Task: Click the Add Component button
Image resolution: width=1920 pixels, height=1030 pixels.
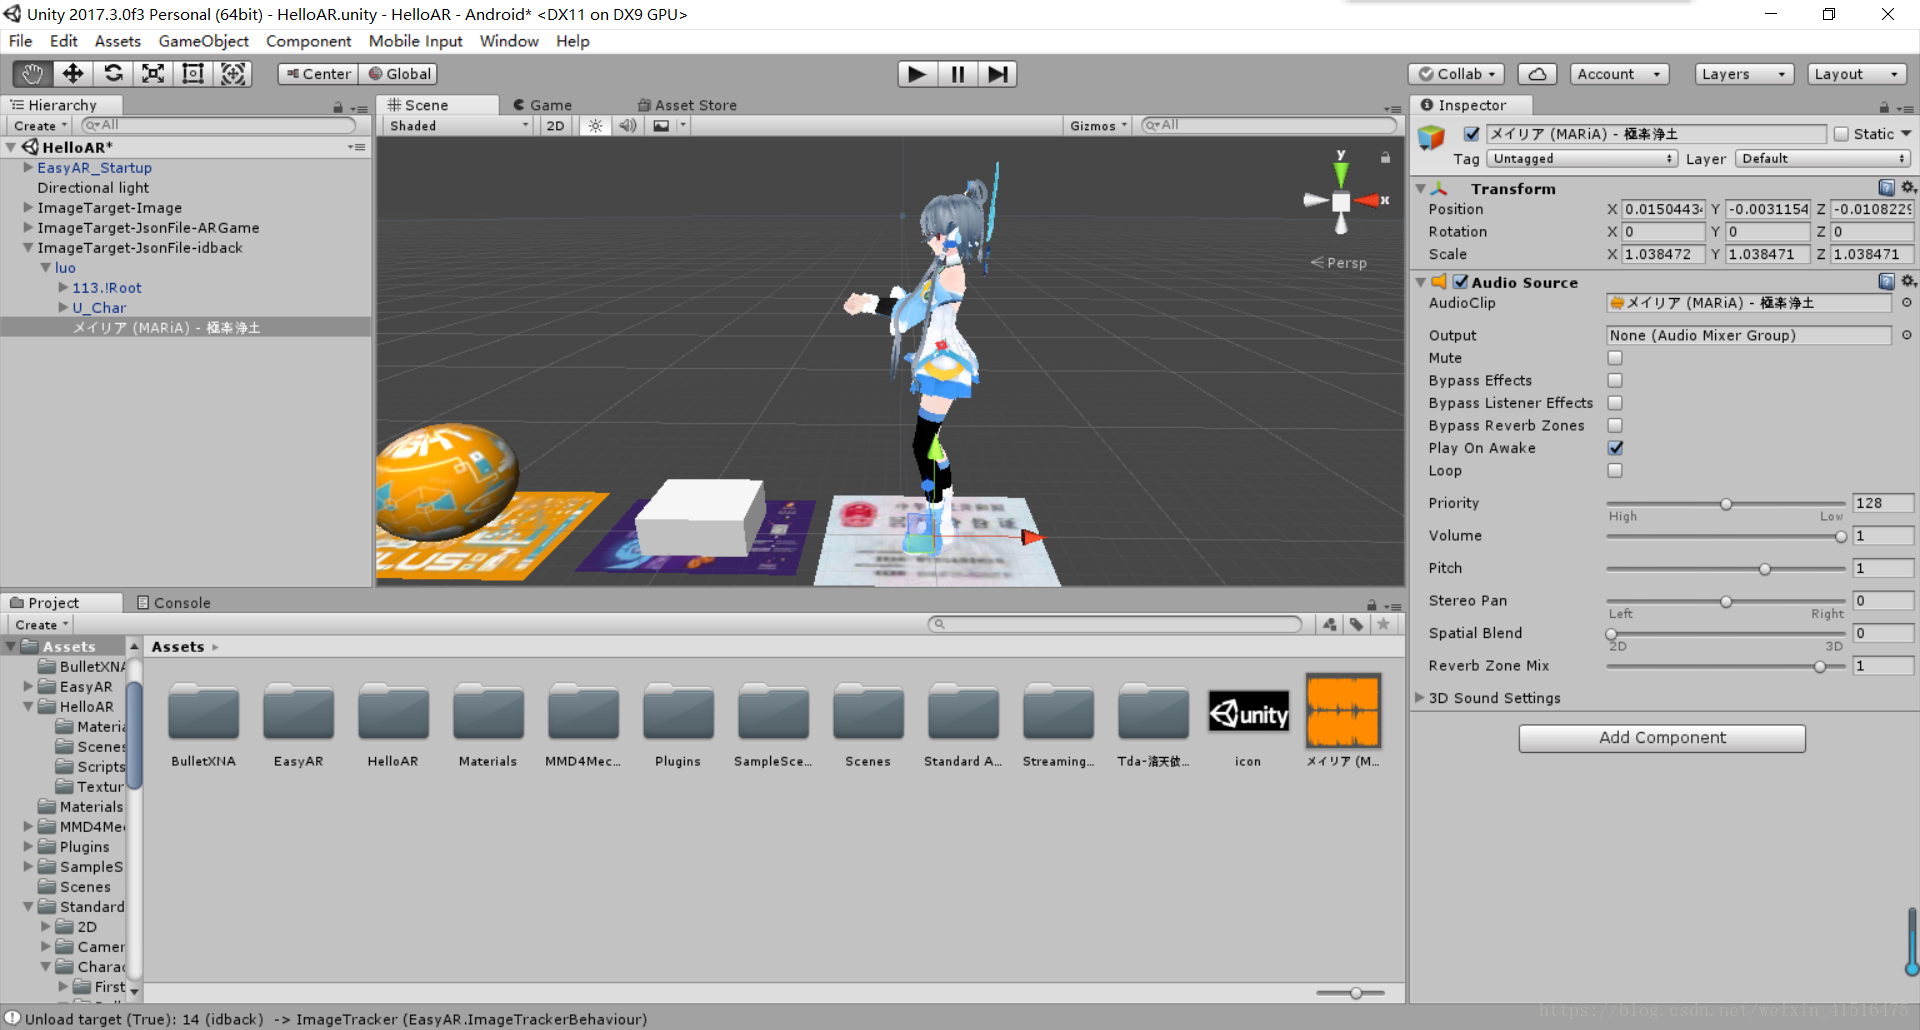Action: point(1662,738)
